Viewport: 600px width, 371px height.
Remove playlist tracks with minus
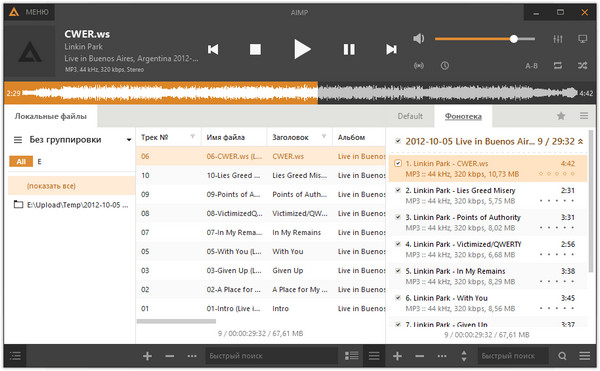pos(419,356)
